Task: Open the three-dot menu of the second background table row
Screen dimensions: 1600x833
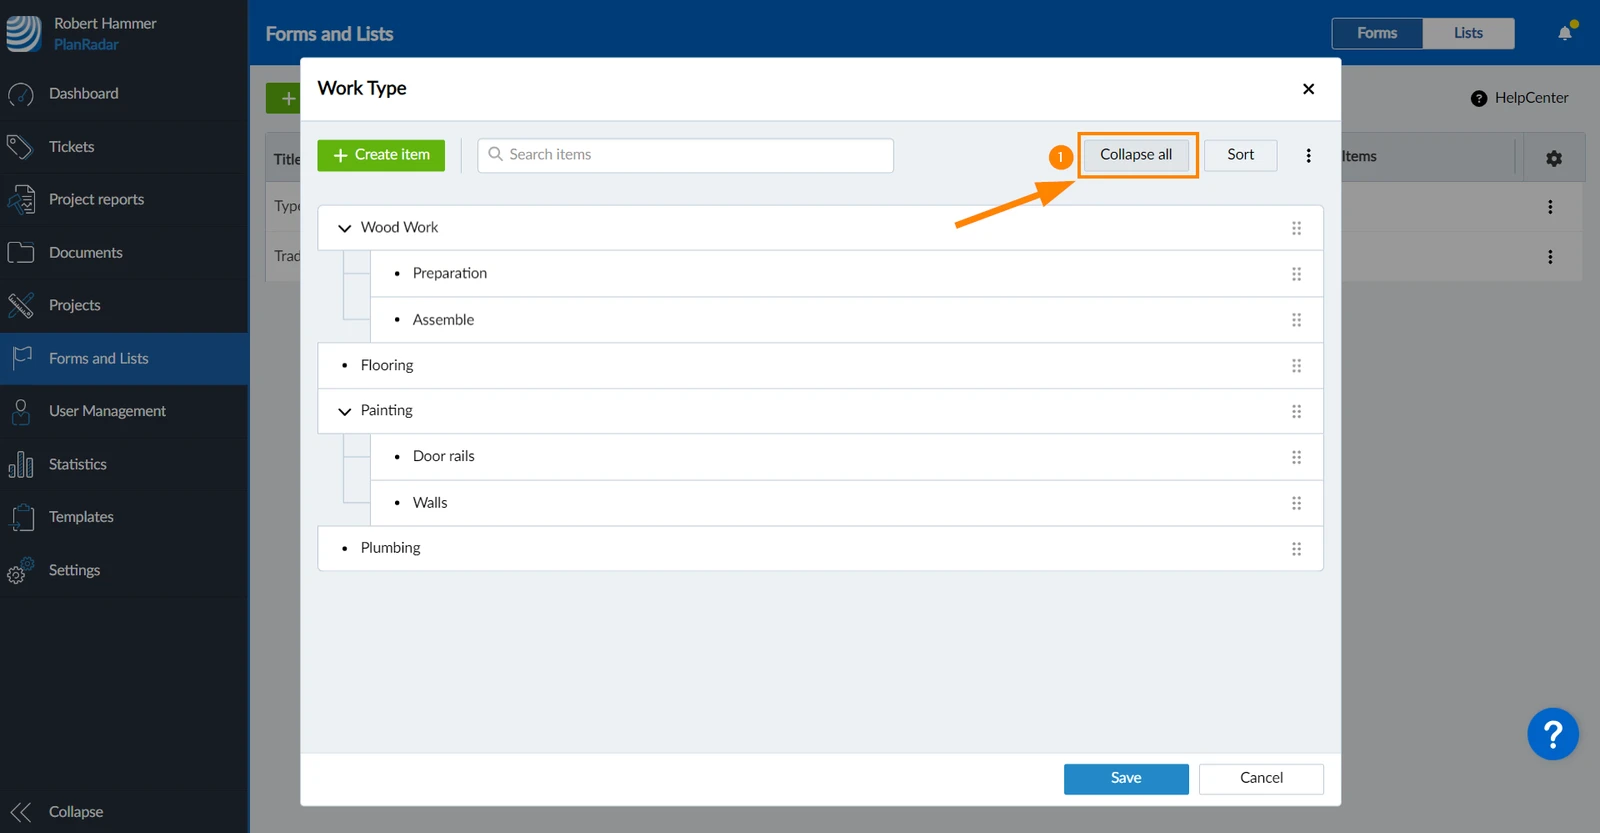Action: click(1550, 257)
